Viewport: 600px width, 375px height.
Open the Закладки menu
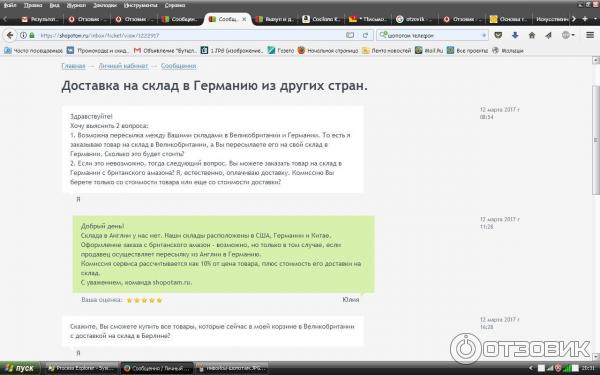pos(105,5)
